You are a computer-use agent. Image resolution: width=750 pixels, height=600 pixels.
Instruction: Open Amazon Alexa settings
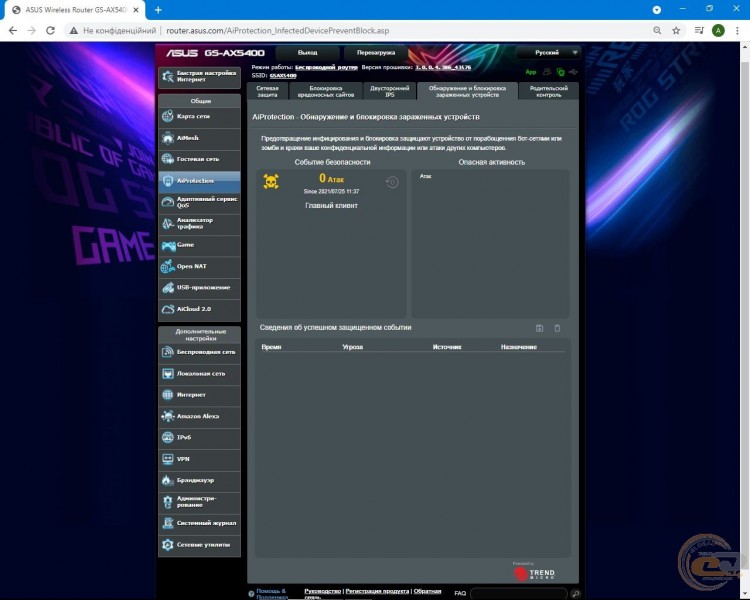point(199,416)
